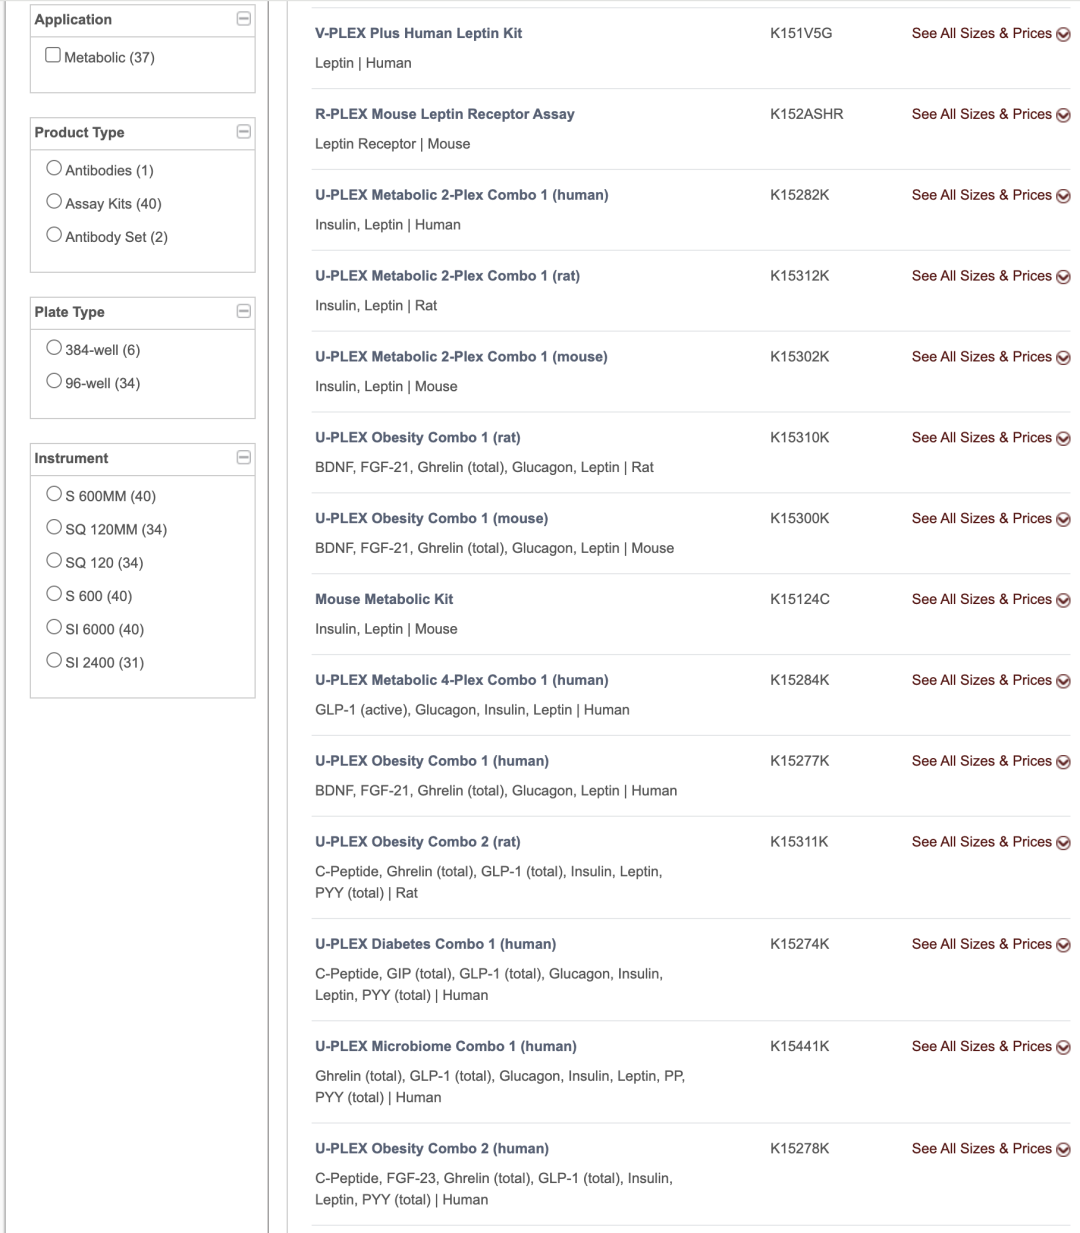Open U-PLEX Obesity Combo 1 (mouse)
Image resolution: width=1080 pixels, height=1233 pixels.
(432, 519)
